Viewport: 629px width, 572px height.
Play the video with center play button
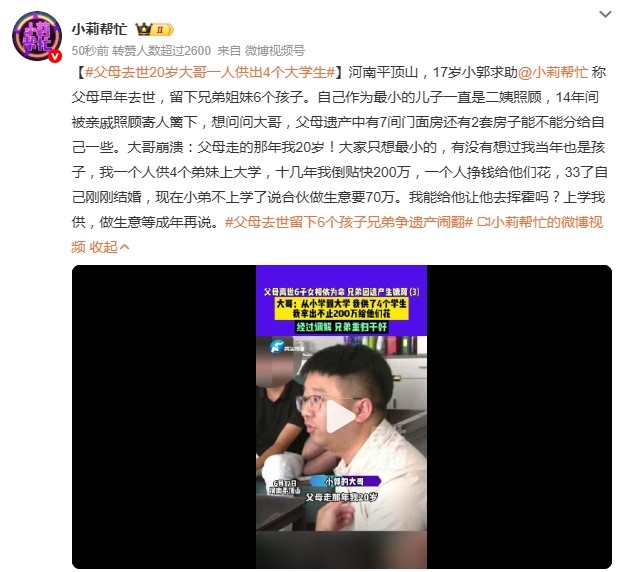click(341, 417)
